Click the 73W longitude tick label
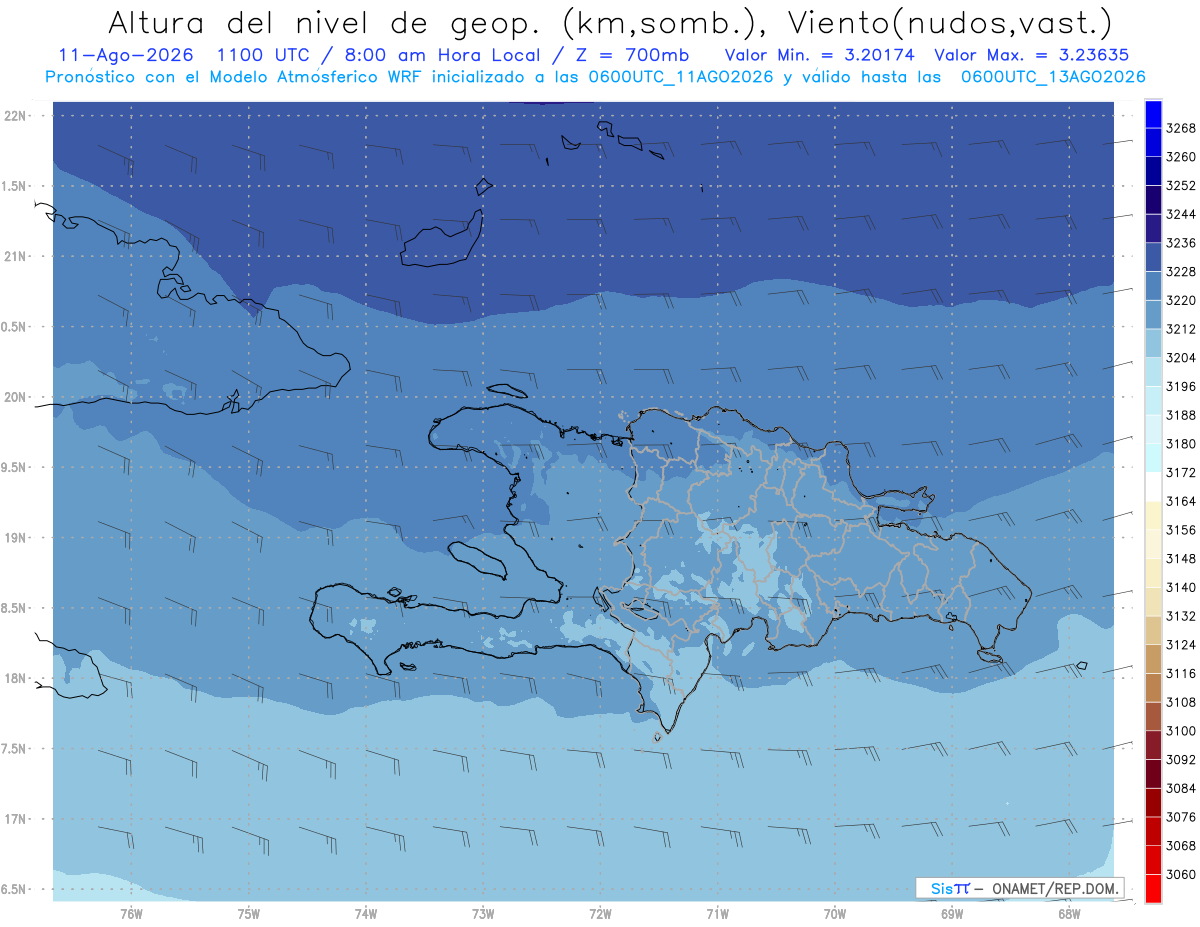The image size is (1200, 927). click(x=483, y=914)
